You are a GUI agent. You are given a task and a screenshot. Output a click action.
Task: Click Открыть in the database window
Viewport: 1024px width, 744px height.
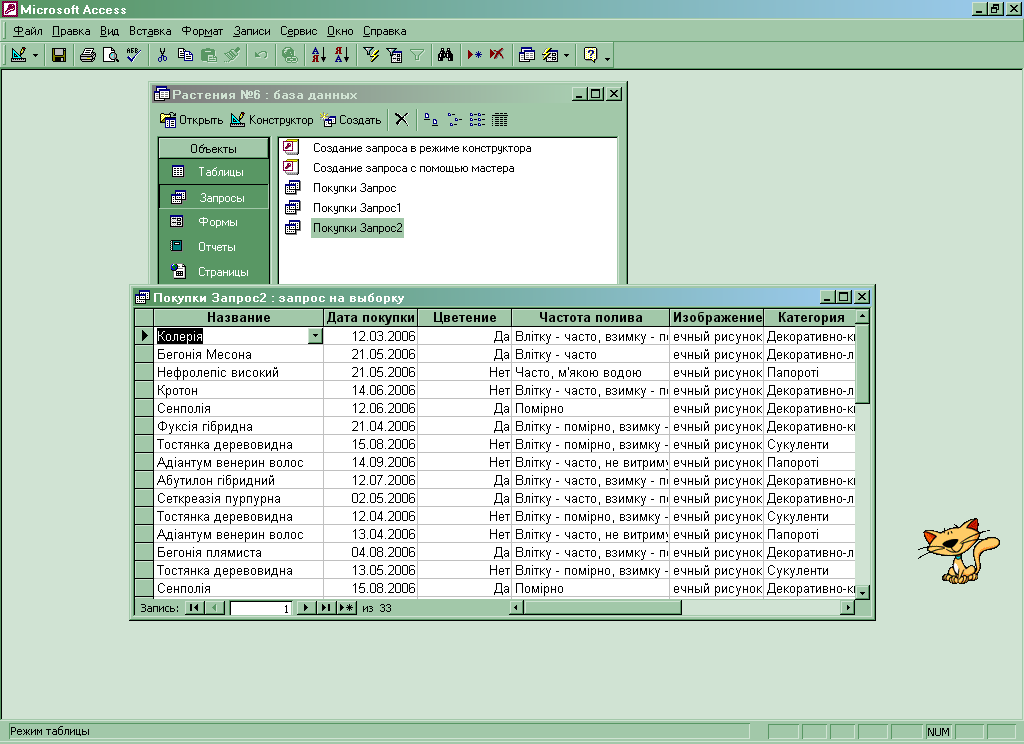tap(191, 120)
